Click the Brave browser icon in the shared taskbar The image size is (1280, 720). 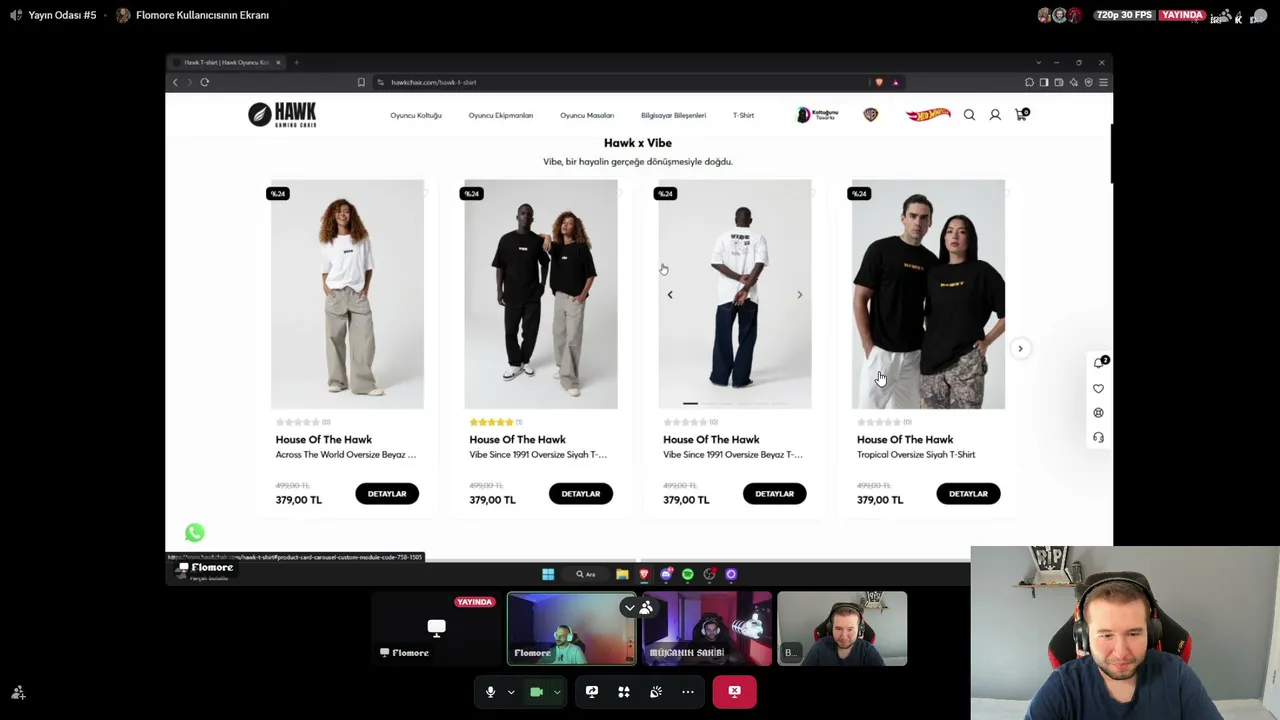[x=644, y=574]
